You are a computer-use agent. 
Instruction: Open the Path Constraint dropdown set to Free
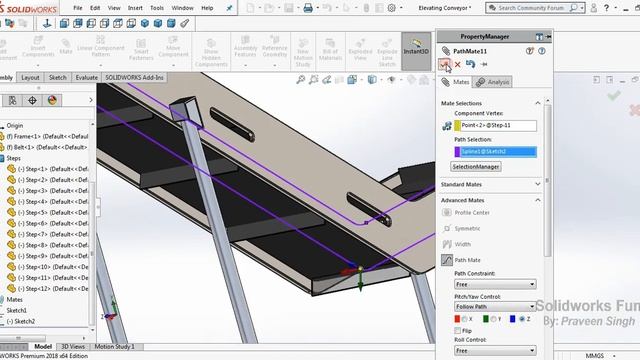click(495, 284)
